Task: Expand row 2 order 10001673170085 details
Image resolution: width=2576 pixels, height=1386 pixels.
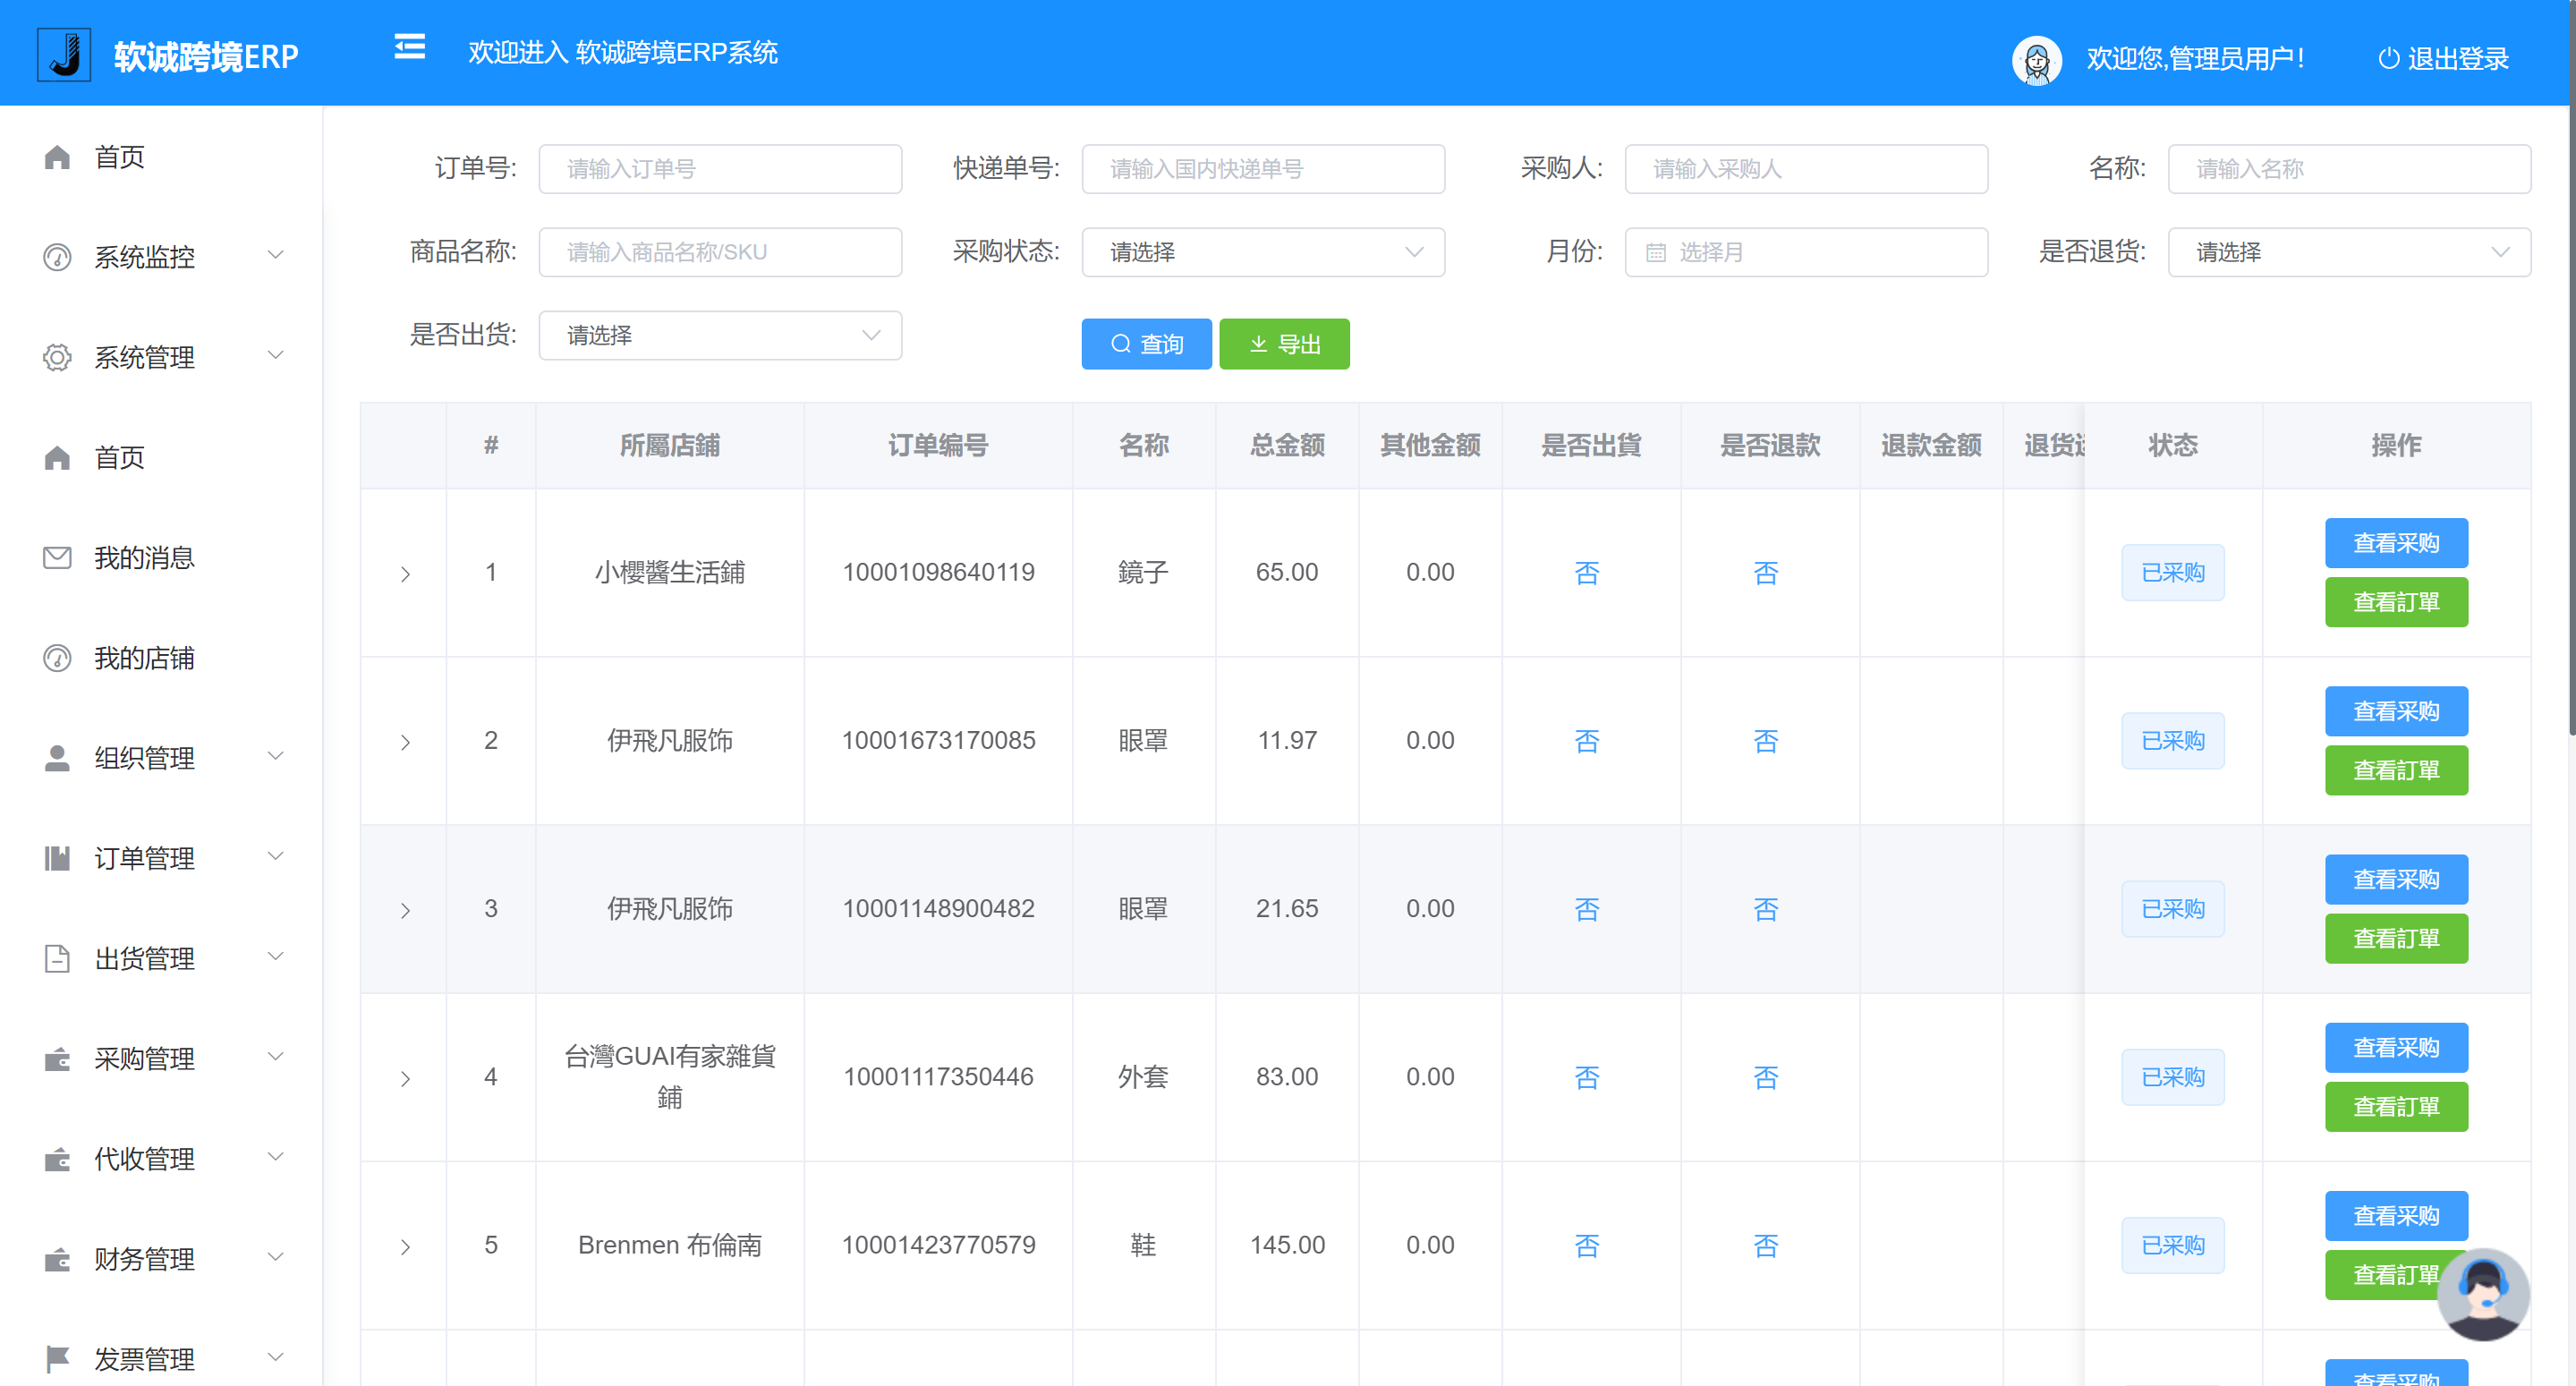Action: coord(405,741)
